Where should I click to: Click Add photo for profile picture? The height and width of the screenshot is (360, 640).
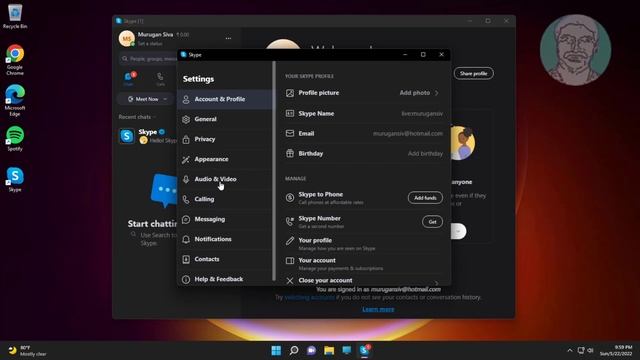coord(414,93)
